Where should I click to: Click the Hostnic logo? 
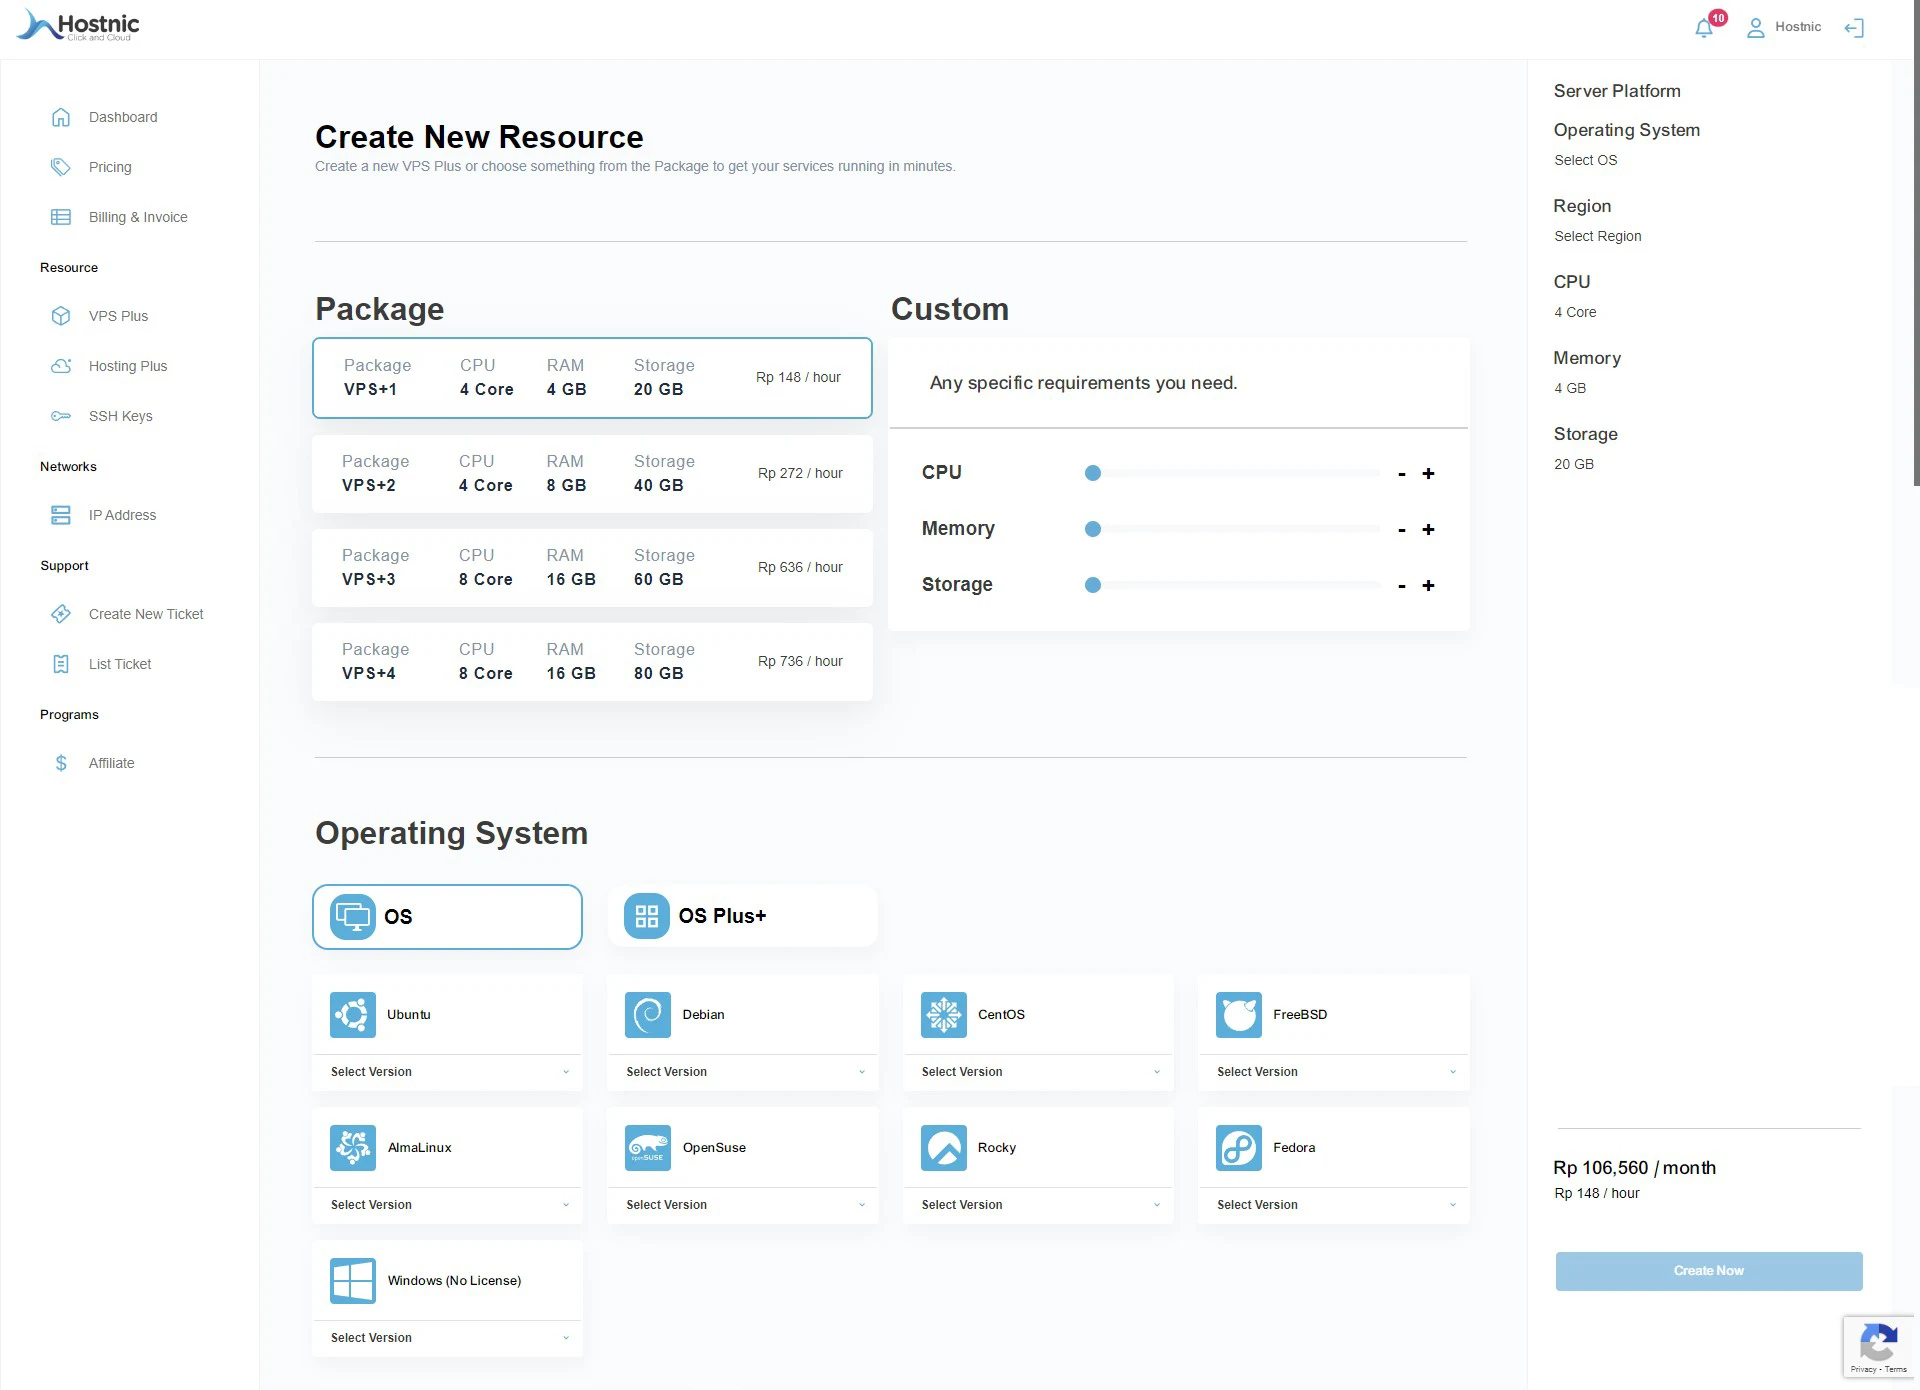coord(79,26)
